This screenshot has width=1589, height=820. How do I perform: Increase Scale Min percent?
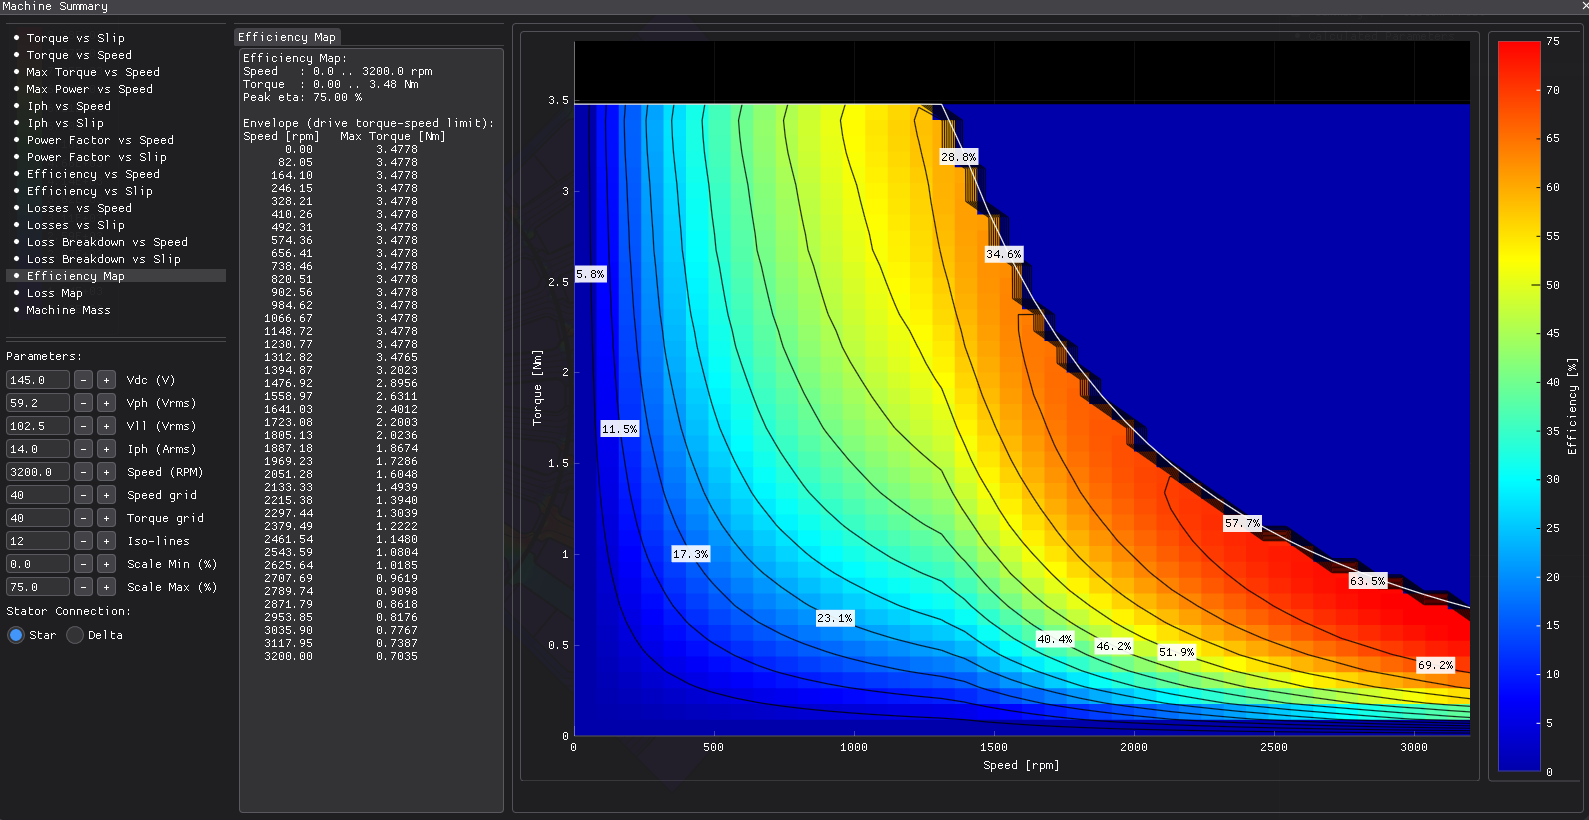coord(106,564)
